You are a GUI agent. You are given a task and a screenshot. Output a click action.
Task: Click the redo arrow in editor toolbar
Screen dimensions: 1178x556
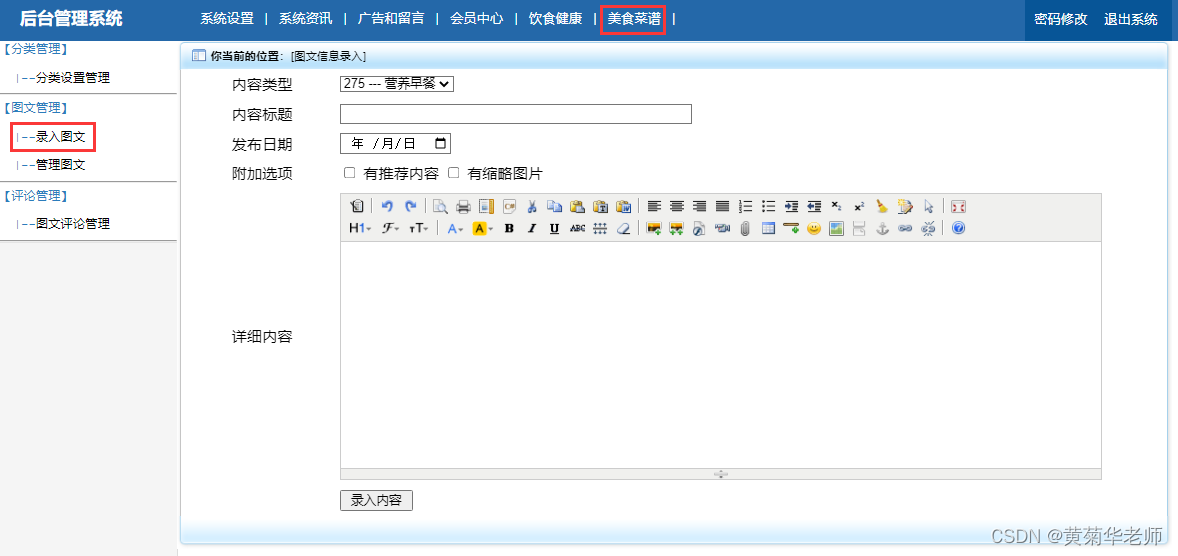point(410,206)
